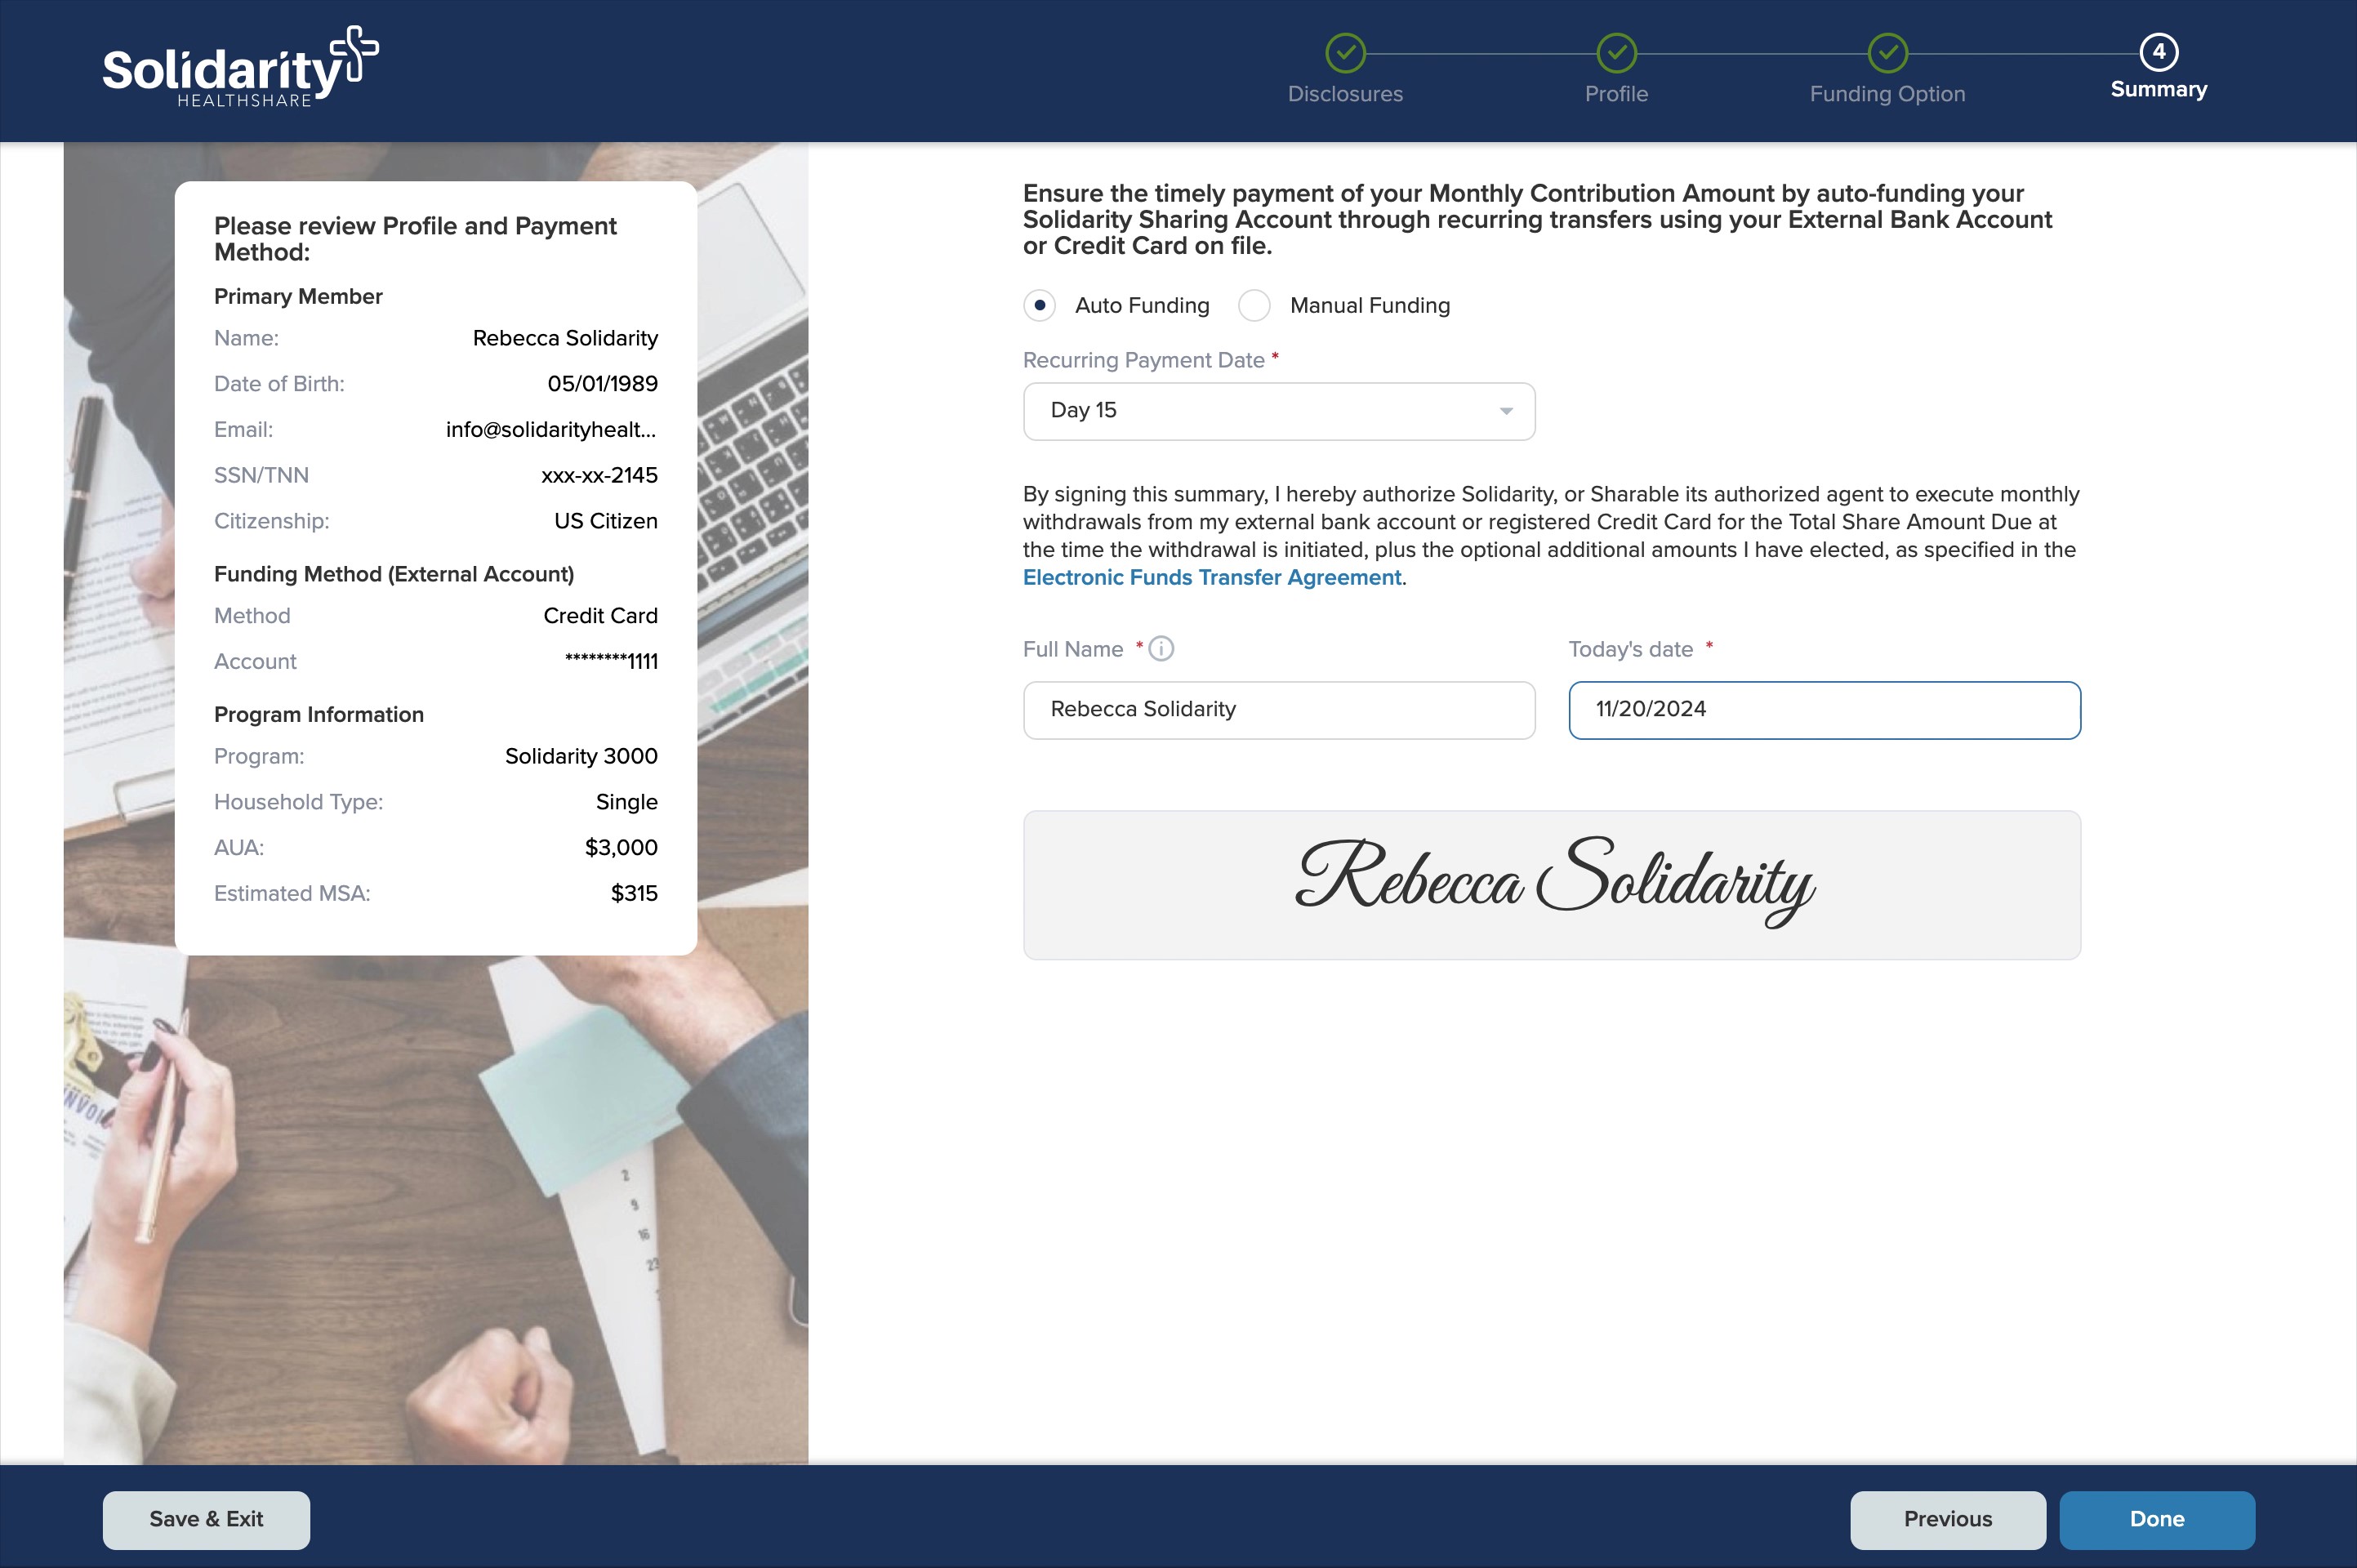Select the Auto Funding radio button
Viewport: 2357px width, 1568px height.
(x=1039, y=305)
